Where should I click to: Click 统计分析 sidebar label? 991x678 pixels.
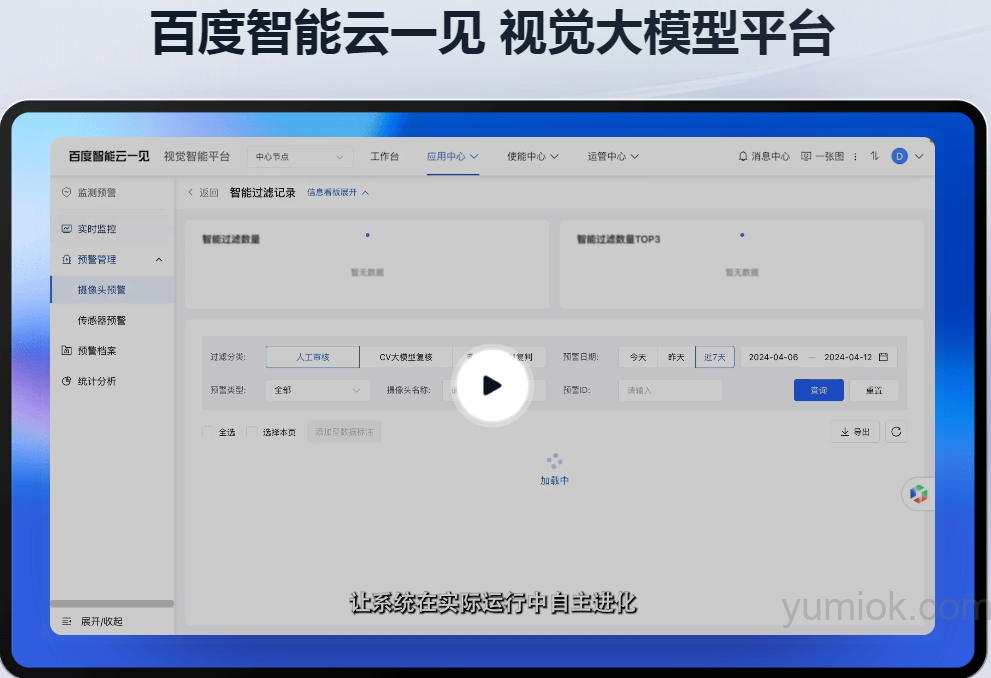[x=97, y=381]
